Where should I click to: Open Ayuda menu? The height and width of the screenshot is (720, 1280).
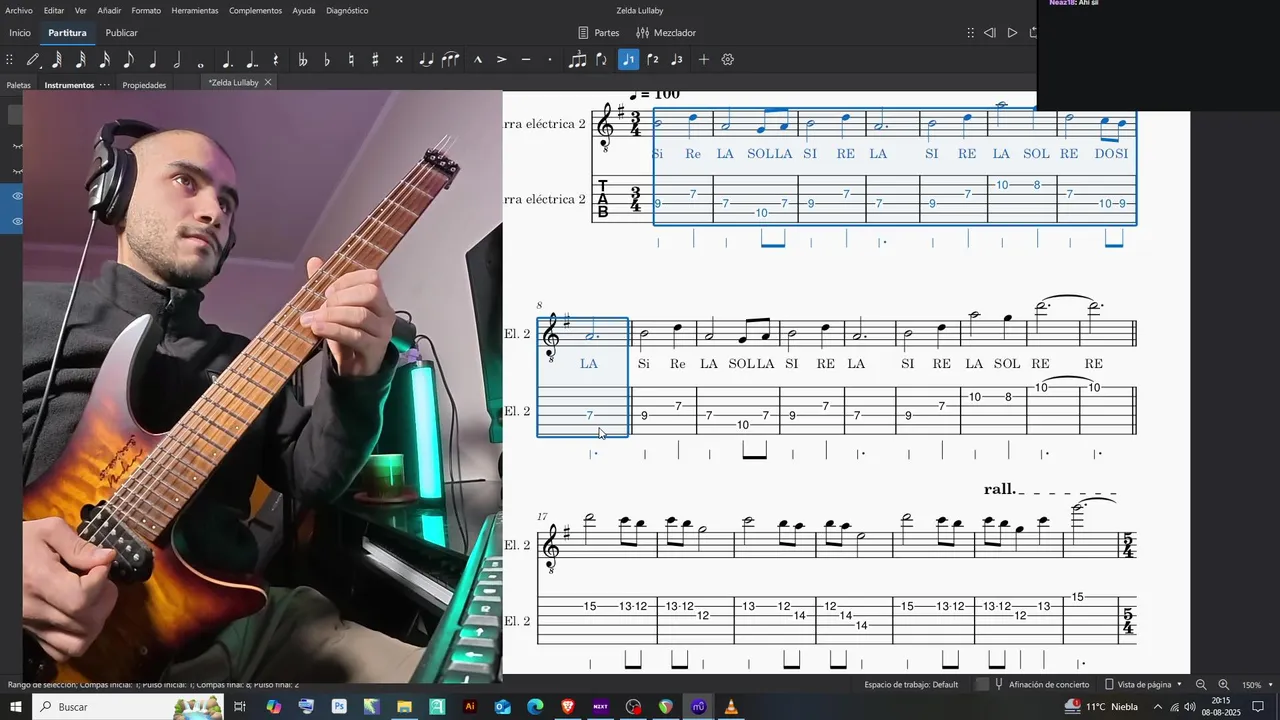tap(304, 11)
